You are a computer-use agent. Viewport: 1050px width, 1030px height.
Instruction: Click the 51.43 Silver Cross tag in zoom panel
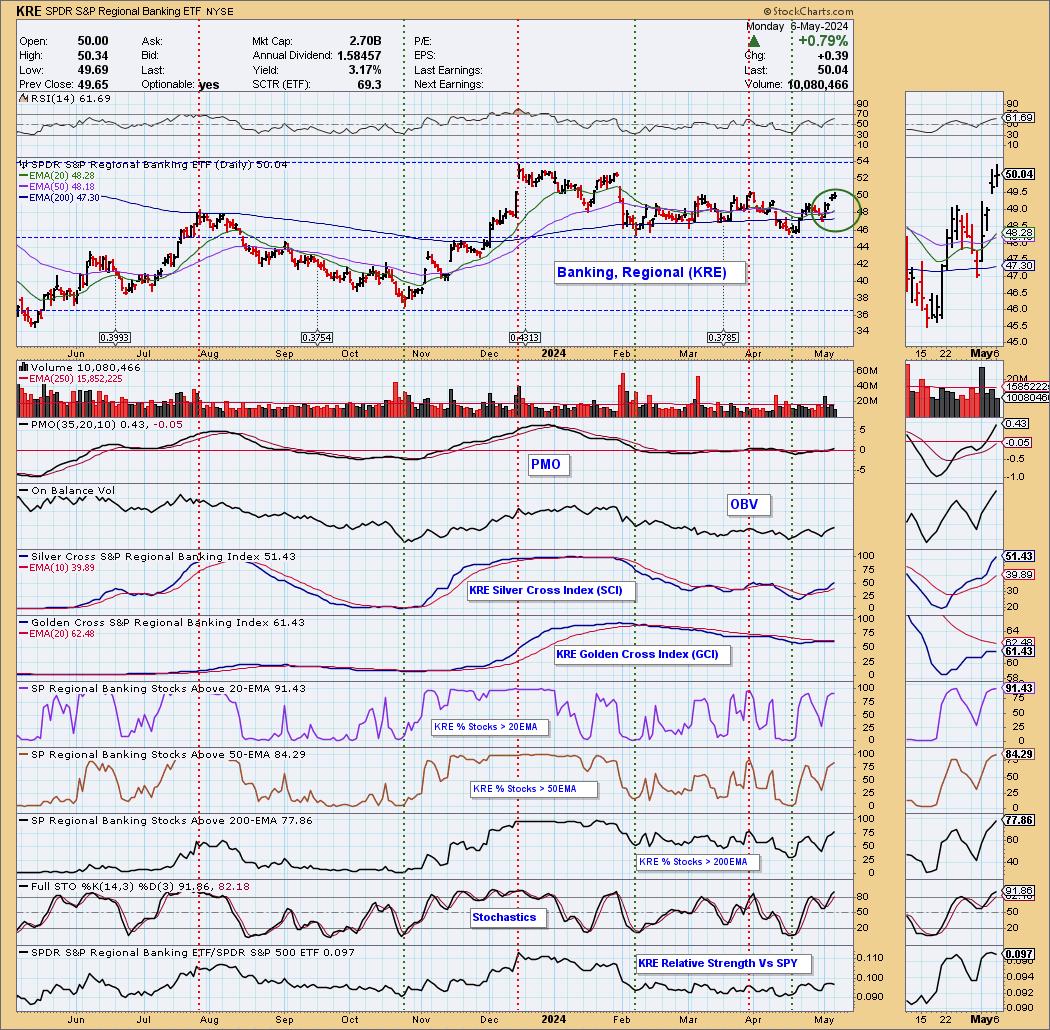click(1019, 557)
